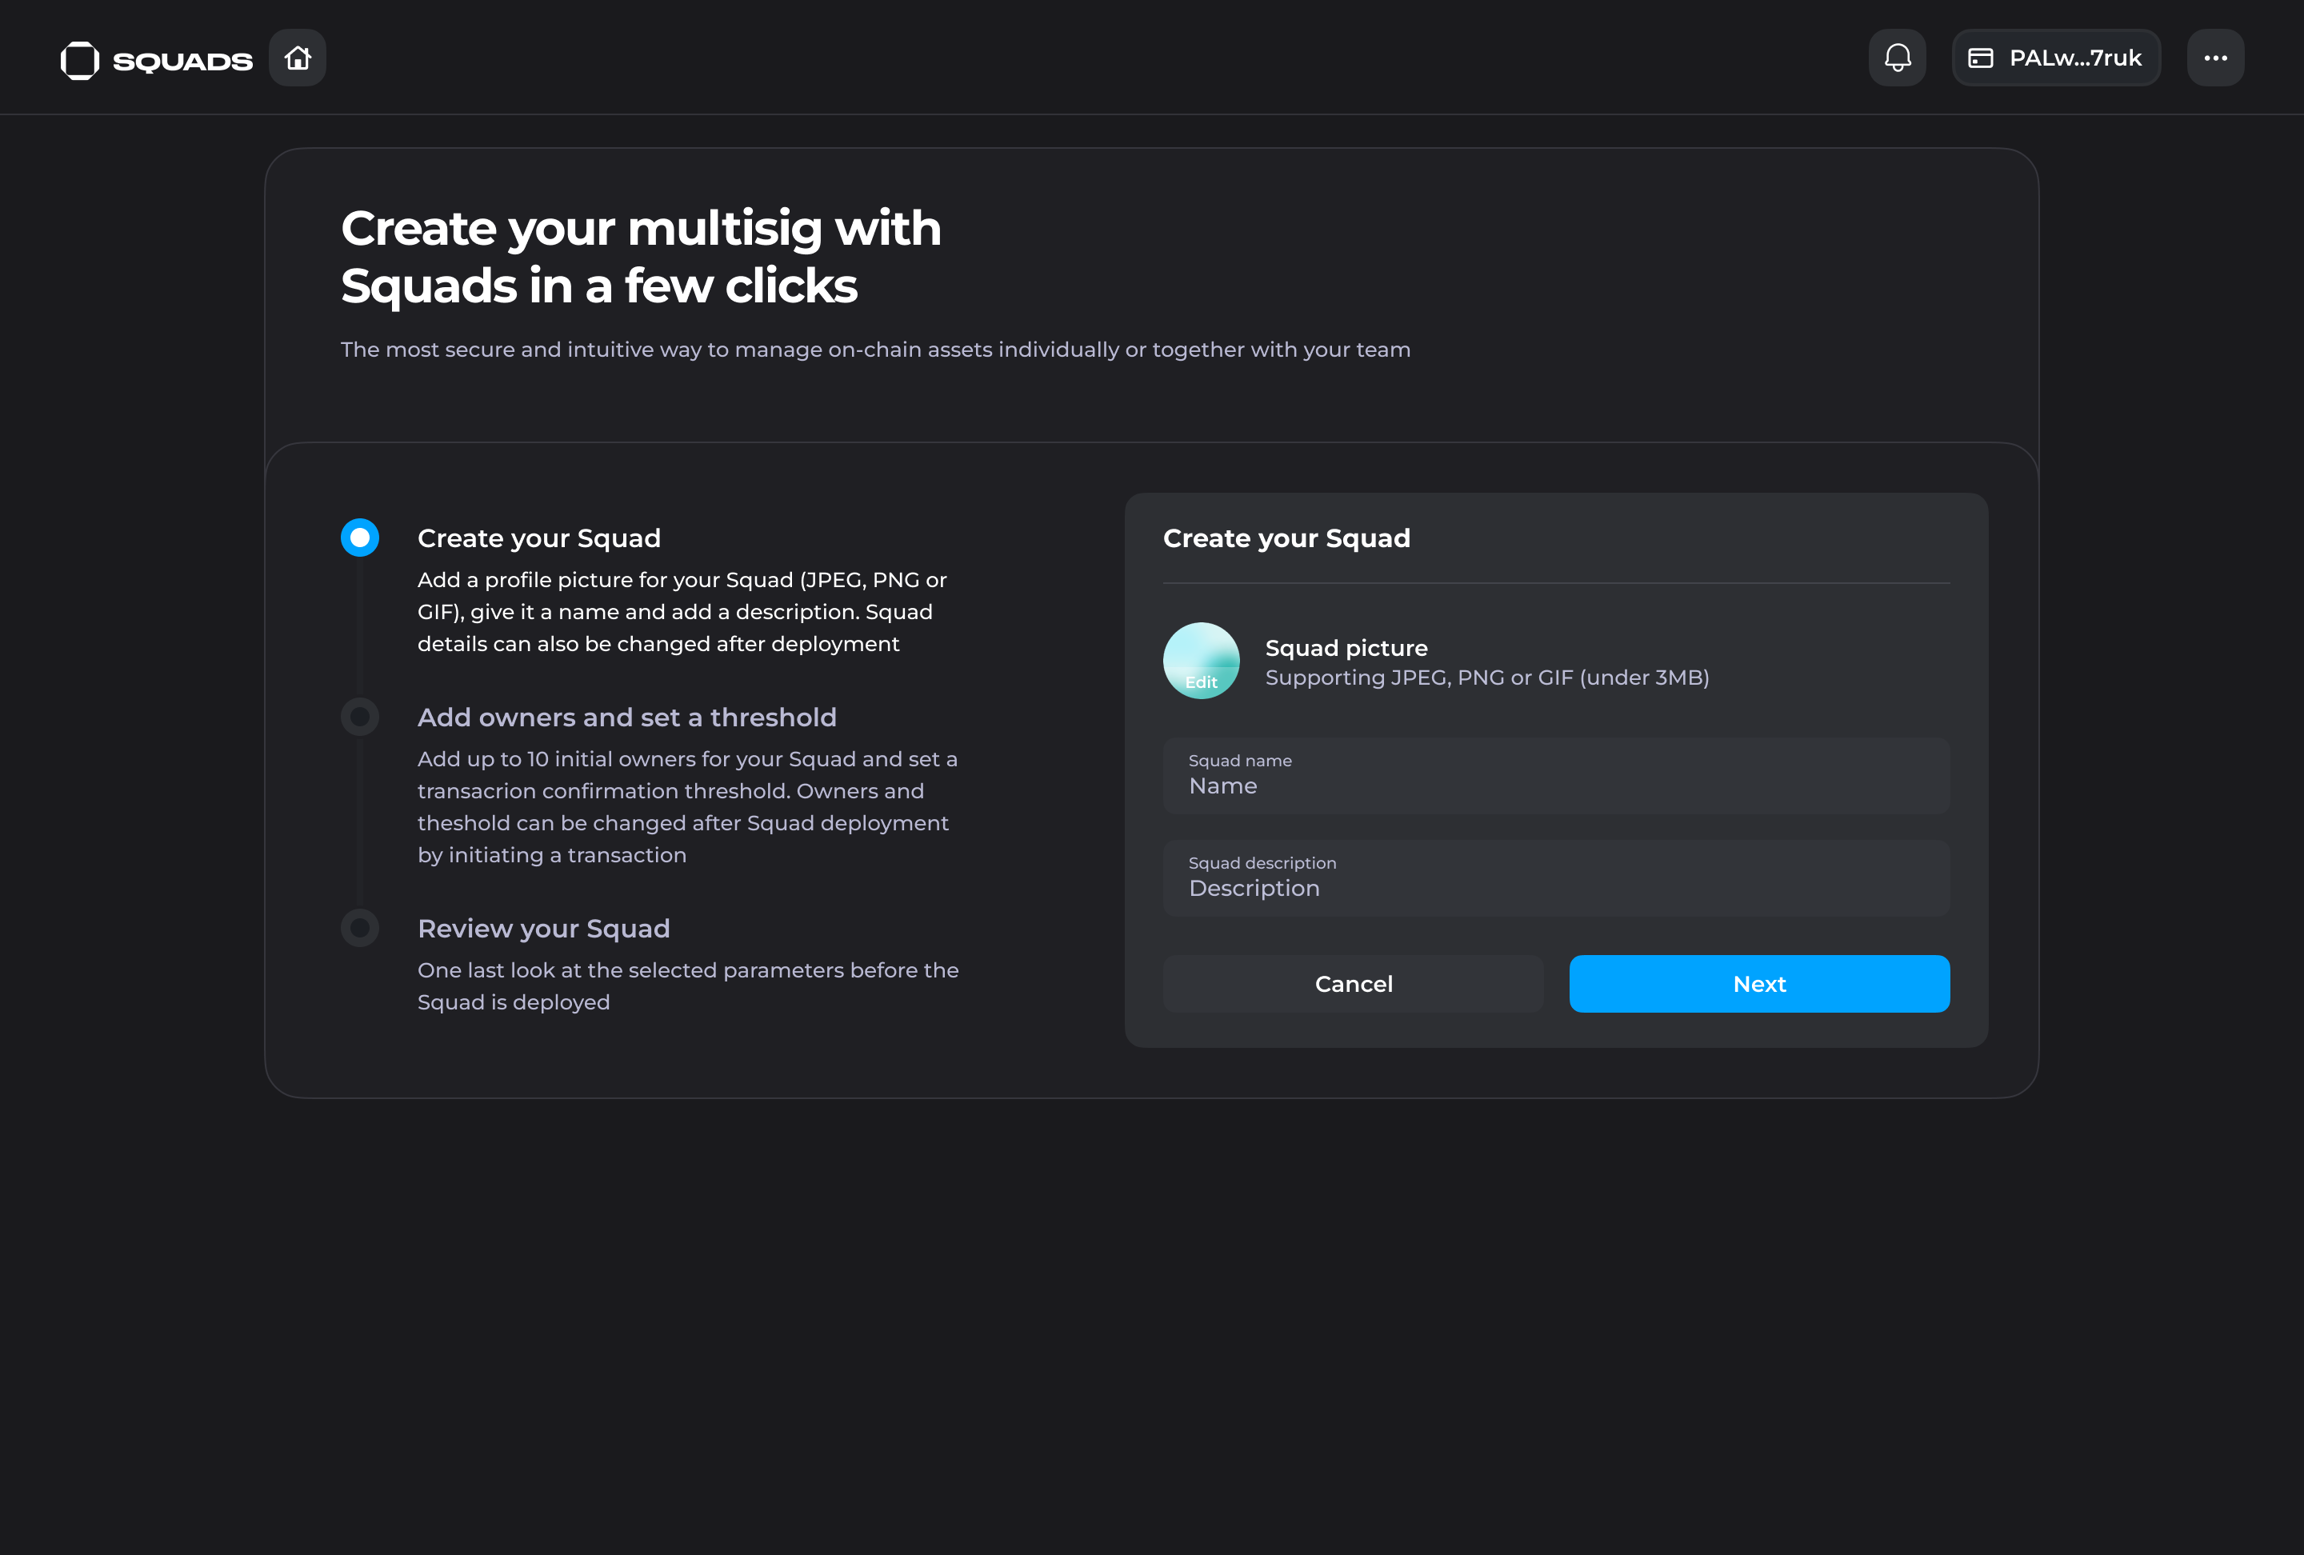
Task: Click the wallet card icon
Action: tap(1981, 58)
